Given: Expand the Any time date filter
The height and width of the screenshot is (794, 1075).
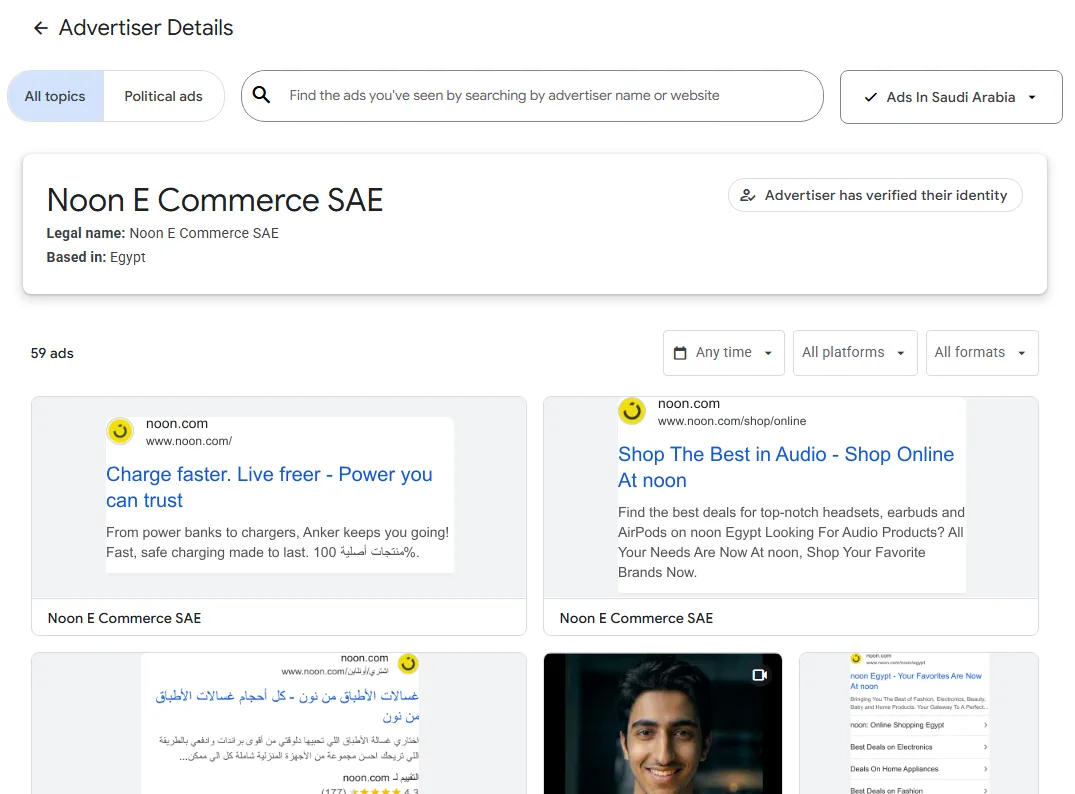Looking at the screenshot, I should (723, 352).
